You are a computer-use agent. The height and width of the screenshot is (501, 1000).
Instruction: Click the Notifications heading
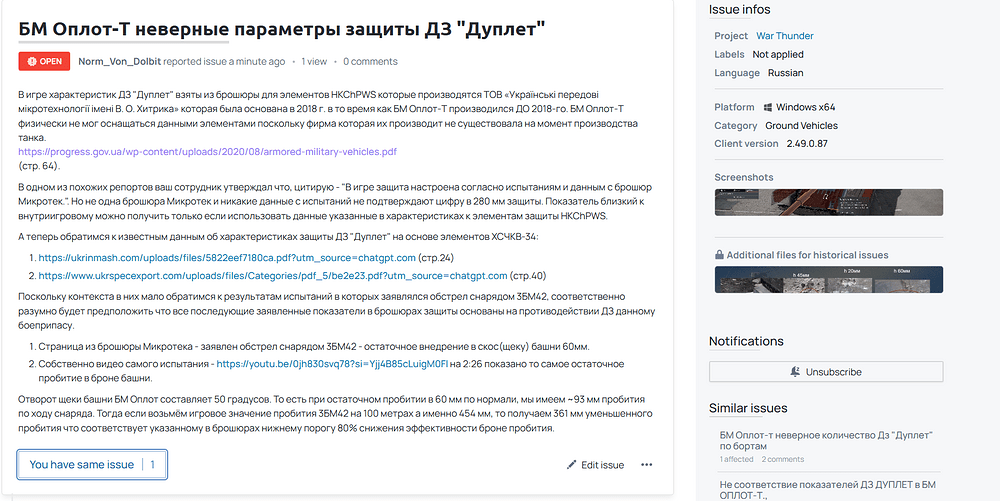pyautogui.click(x=746, y=341)
